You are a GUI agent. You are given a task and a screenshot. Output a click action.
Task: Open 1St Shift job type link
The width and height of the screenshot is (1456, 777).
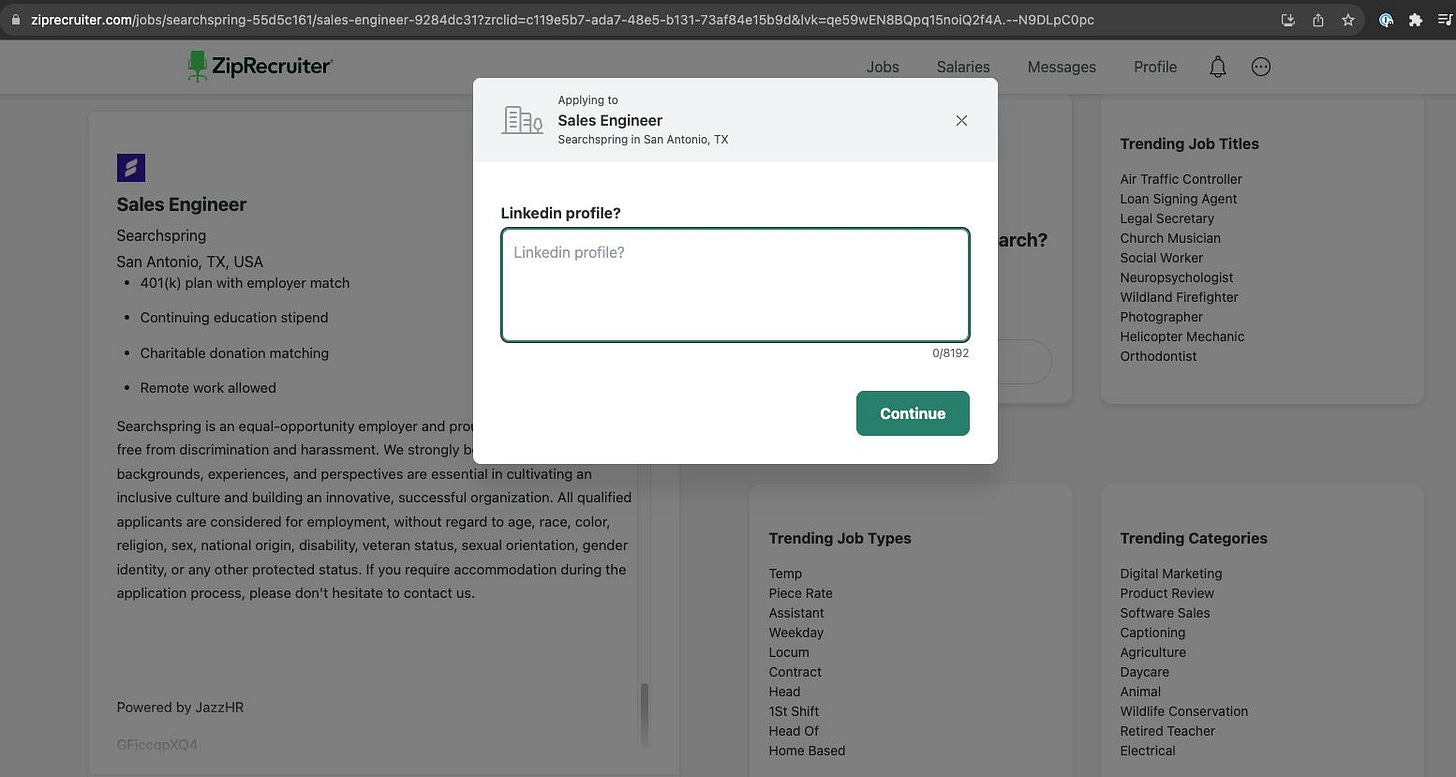(x=793, y=711)
